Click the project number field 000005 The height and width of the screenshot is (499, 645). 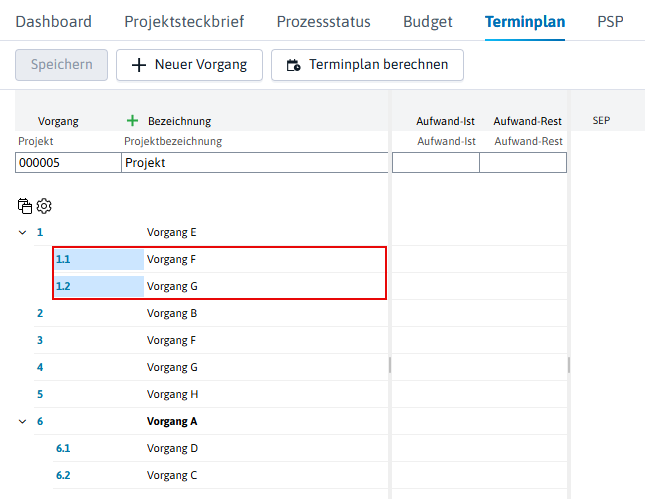pos(68,162)
